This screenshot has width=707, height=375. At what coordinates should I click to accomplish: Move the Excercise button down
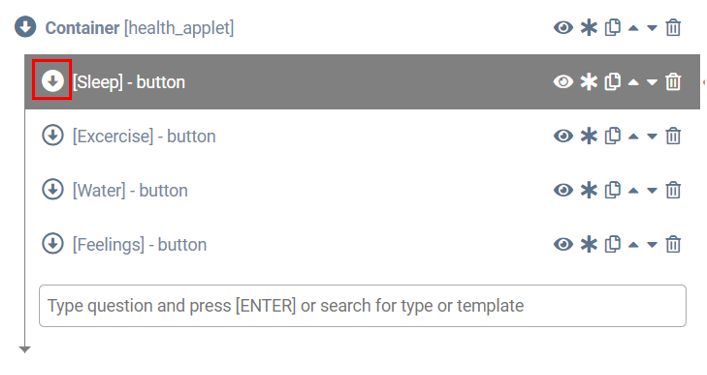click(x=652, y=137)
